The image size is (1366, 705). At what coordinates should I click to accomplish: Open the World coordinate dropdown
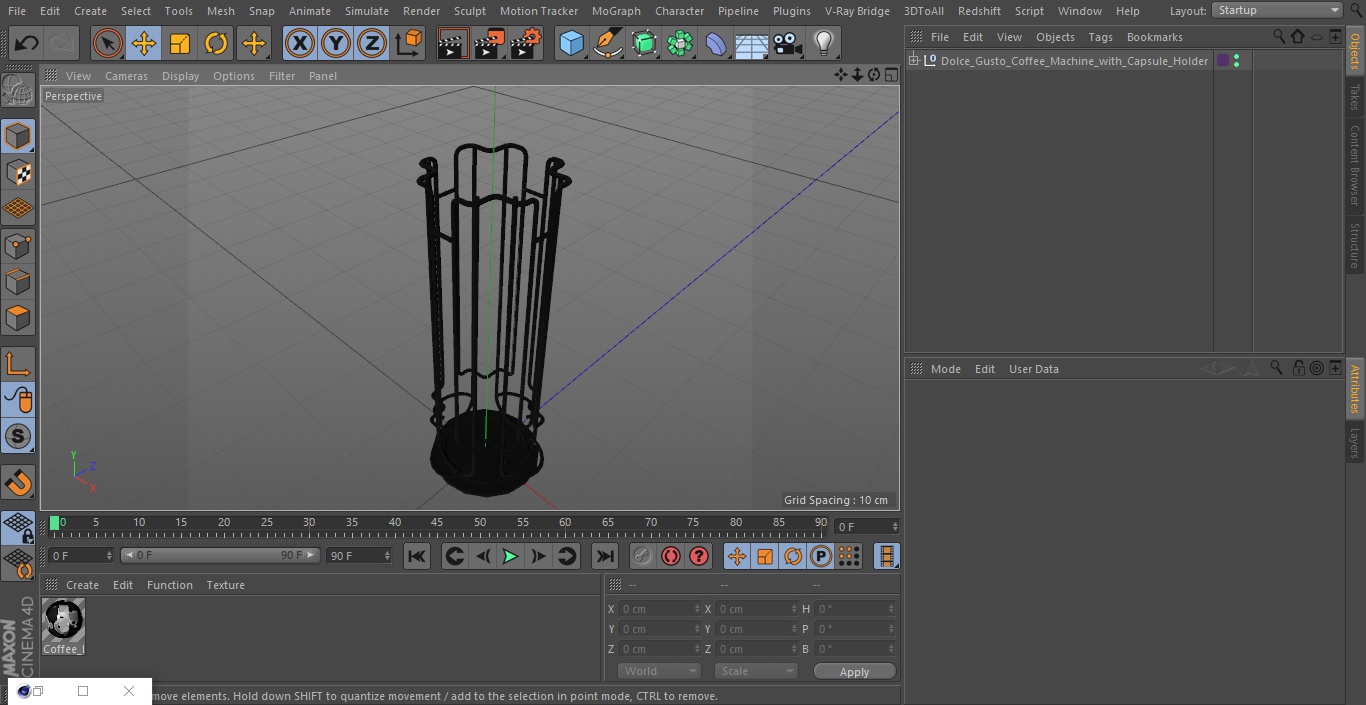pyautogui.click(x=659, y=671)
